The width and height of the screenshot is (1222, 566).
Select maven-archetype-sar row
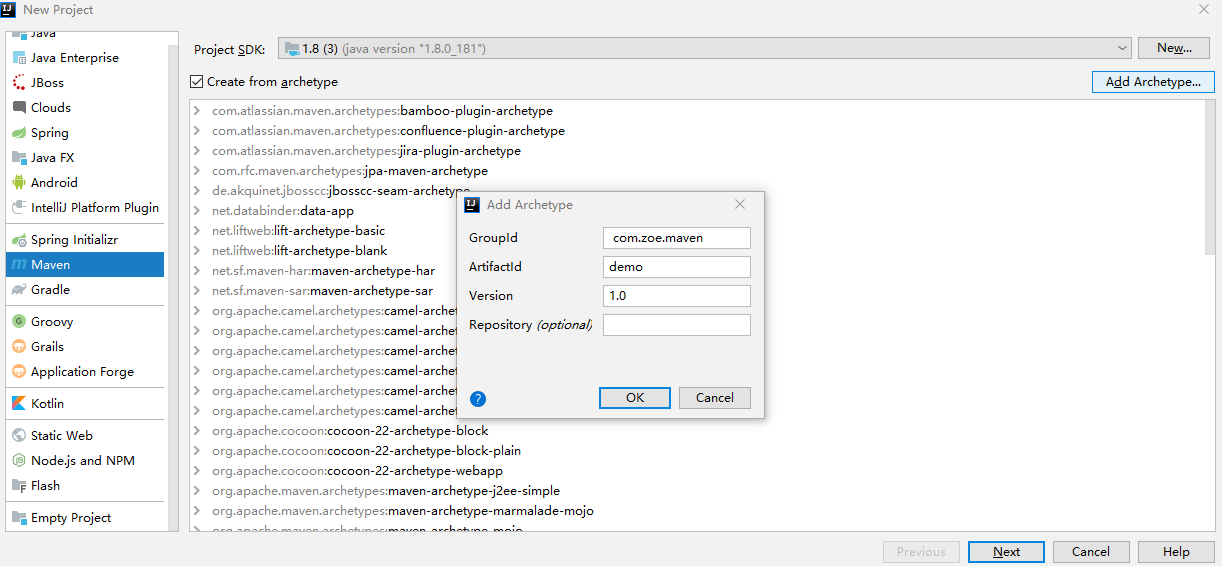coord(322,291)
